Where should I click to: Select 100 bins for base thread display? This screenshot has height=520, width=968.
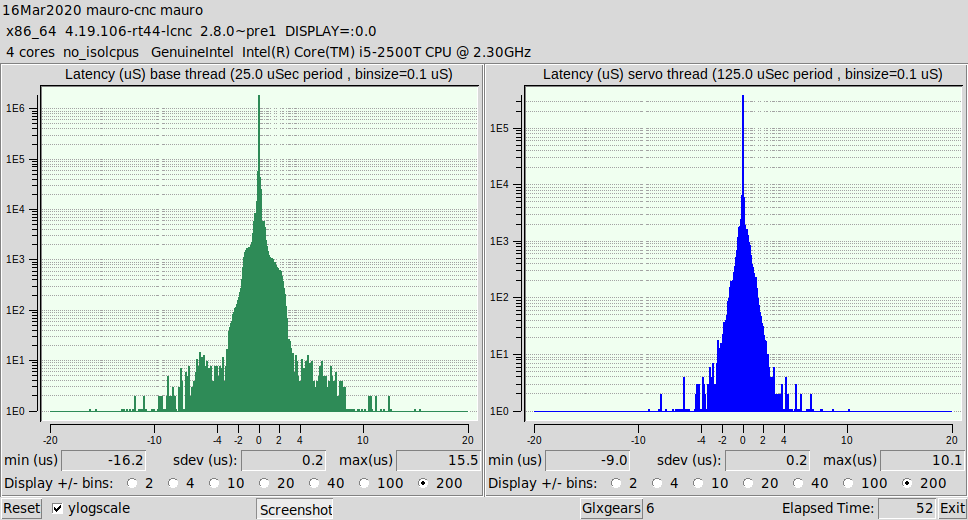pyautogui.click(x=364, y=483)
